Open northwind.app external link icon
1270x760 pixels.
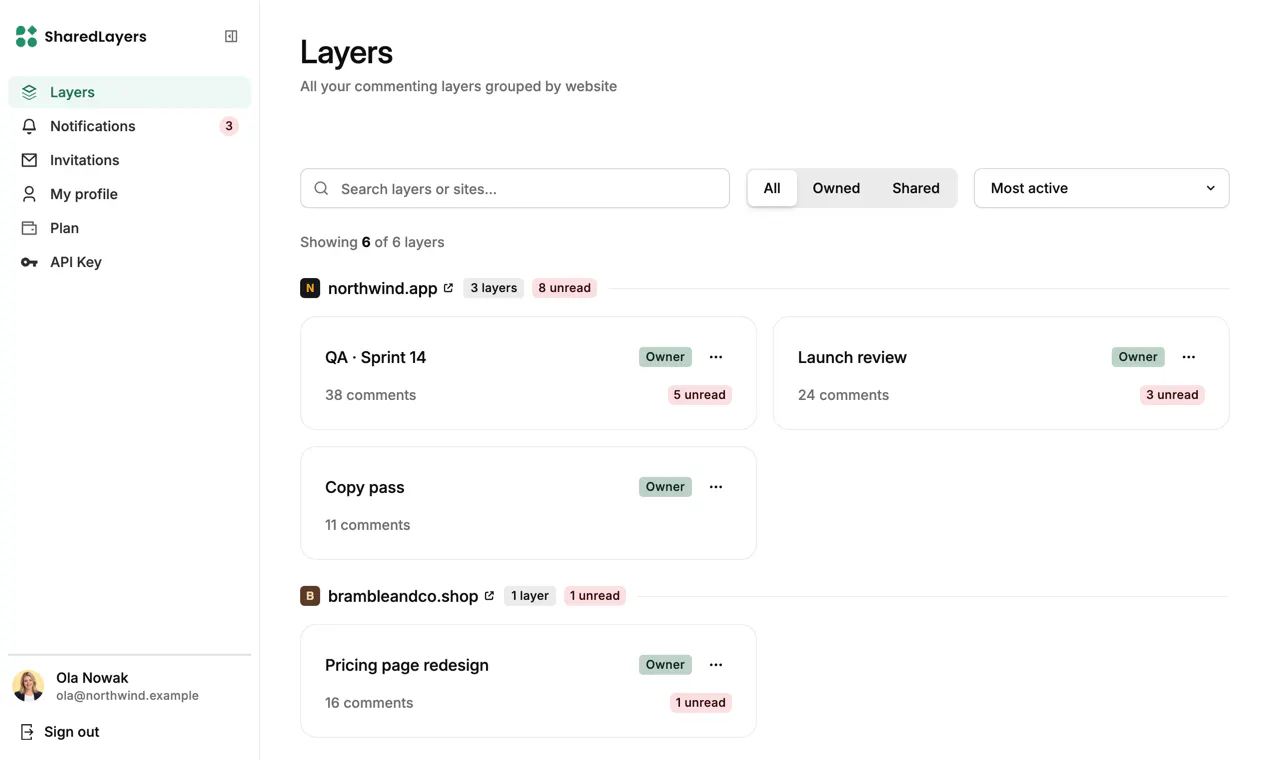tap(448, 288)
